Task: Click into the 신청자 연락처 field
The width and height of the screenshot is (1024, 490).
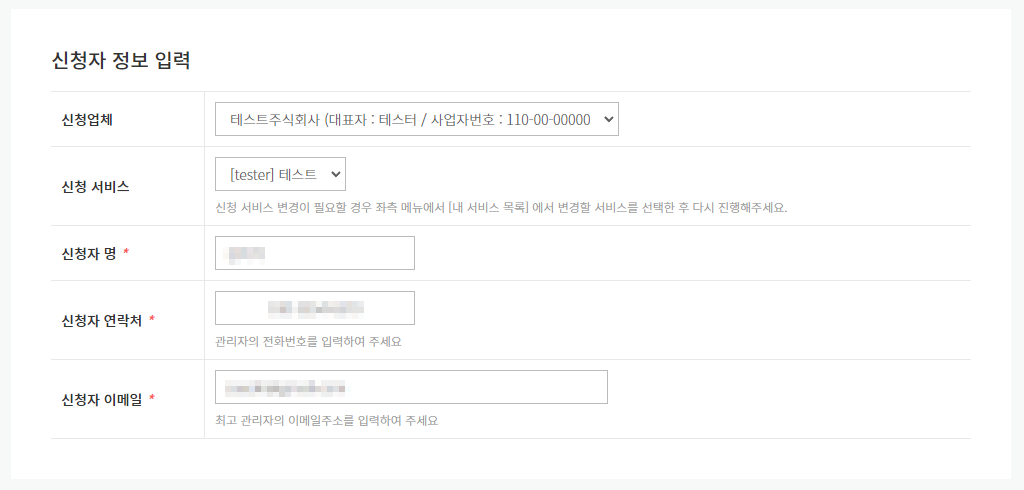Action: point(315,308)
